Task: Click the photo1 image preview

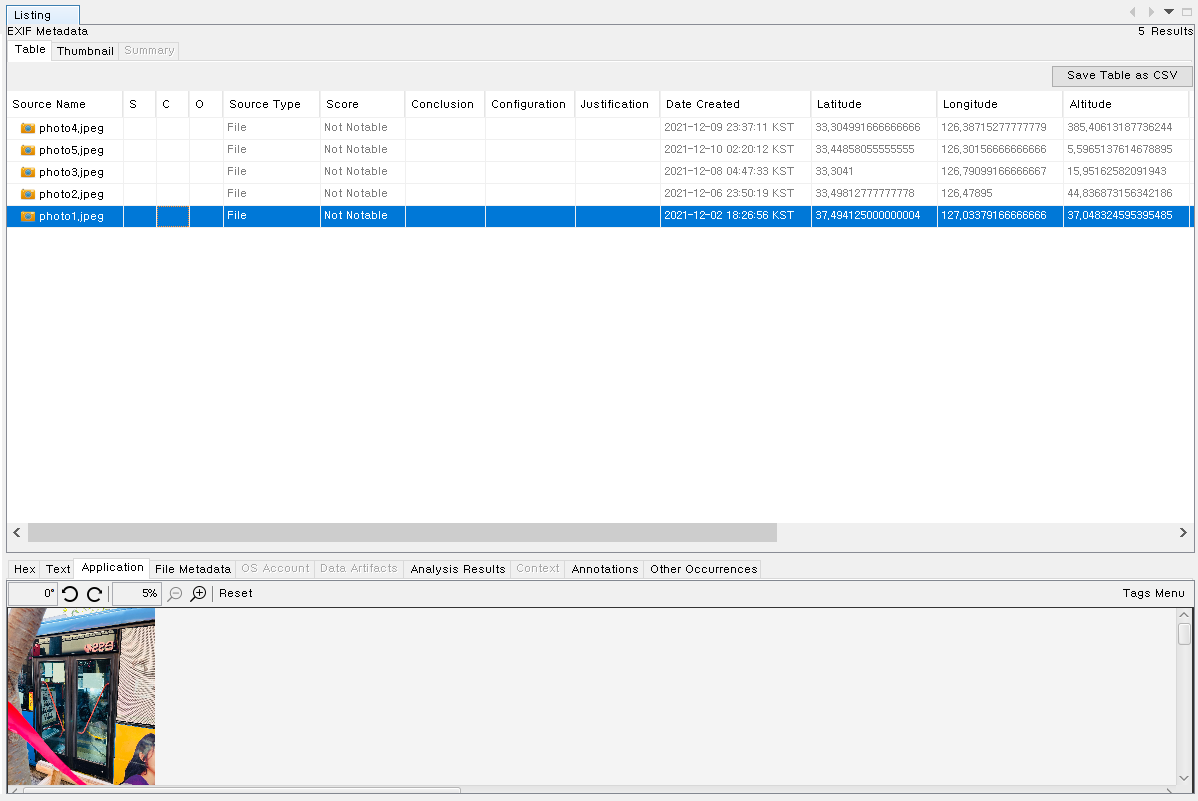Action: (x=82, y=696)
